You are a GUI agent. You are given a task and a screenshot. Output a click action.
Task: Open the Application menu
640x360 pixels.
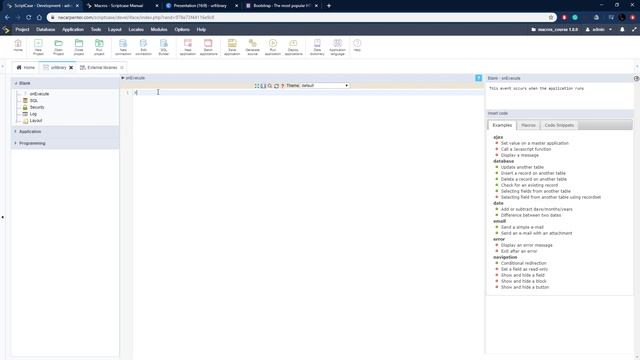tap(73, 29)
